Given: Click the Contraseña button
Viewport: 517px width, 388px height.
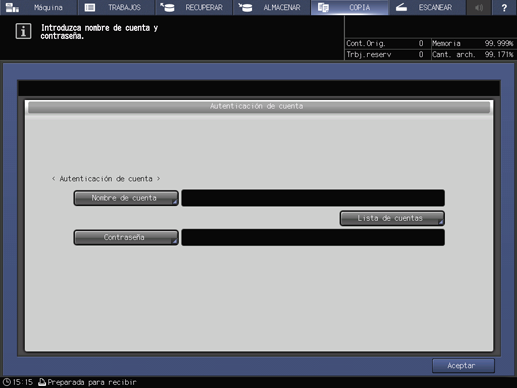Looking at the screenshot, I should tap(126, 237).
